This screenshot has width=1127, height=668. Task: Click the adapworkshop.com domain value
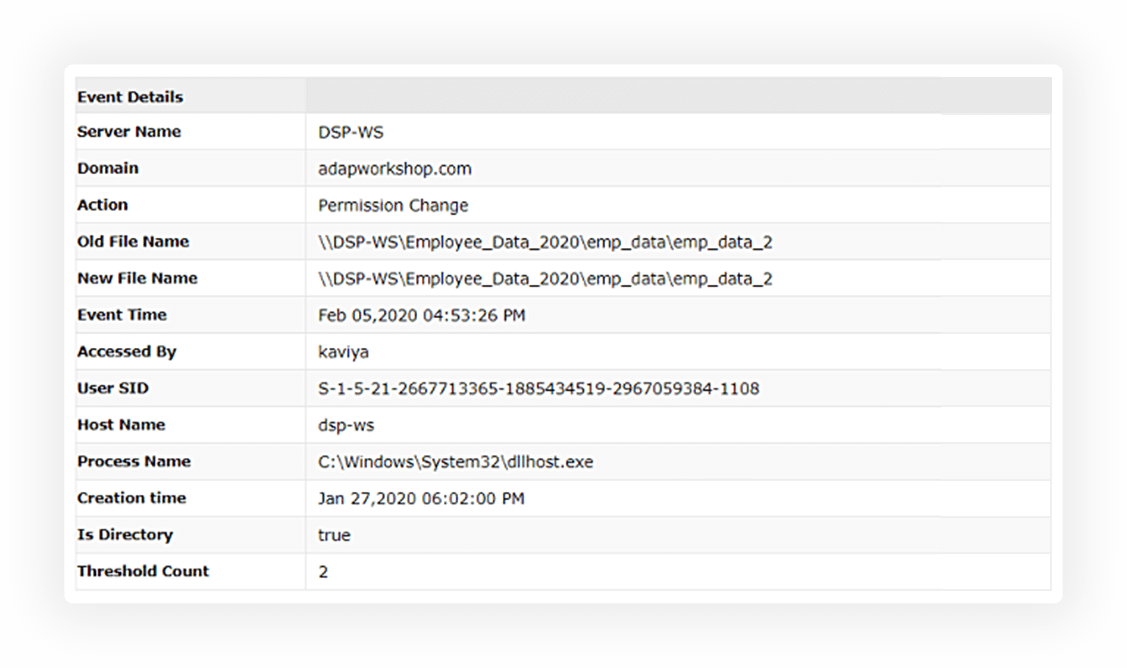point(395,169)
